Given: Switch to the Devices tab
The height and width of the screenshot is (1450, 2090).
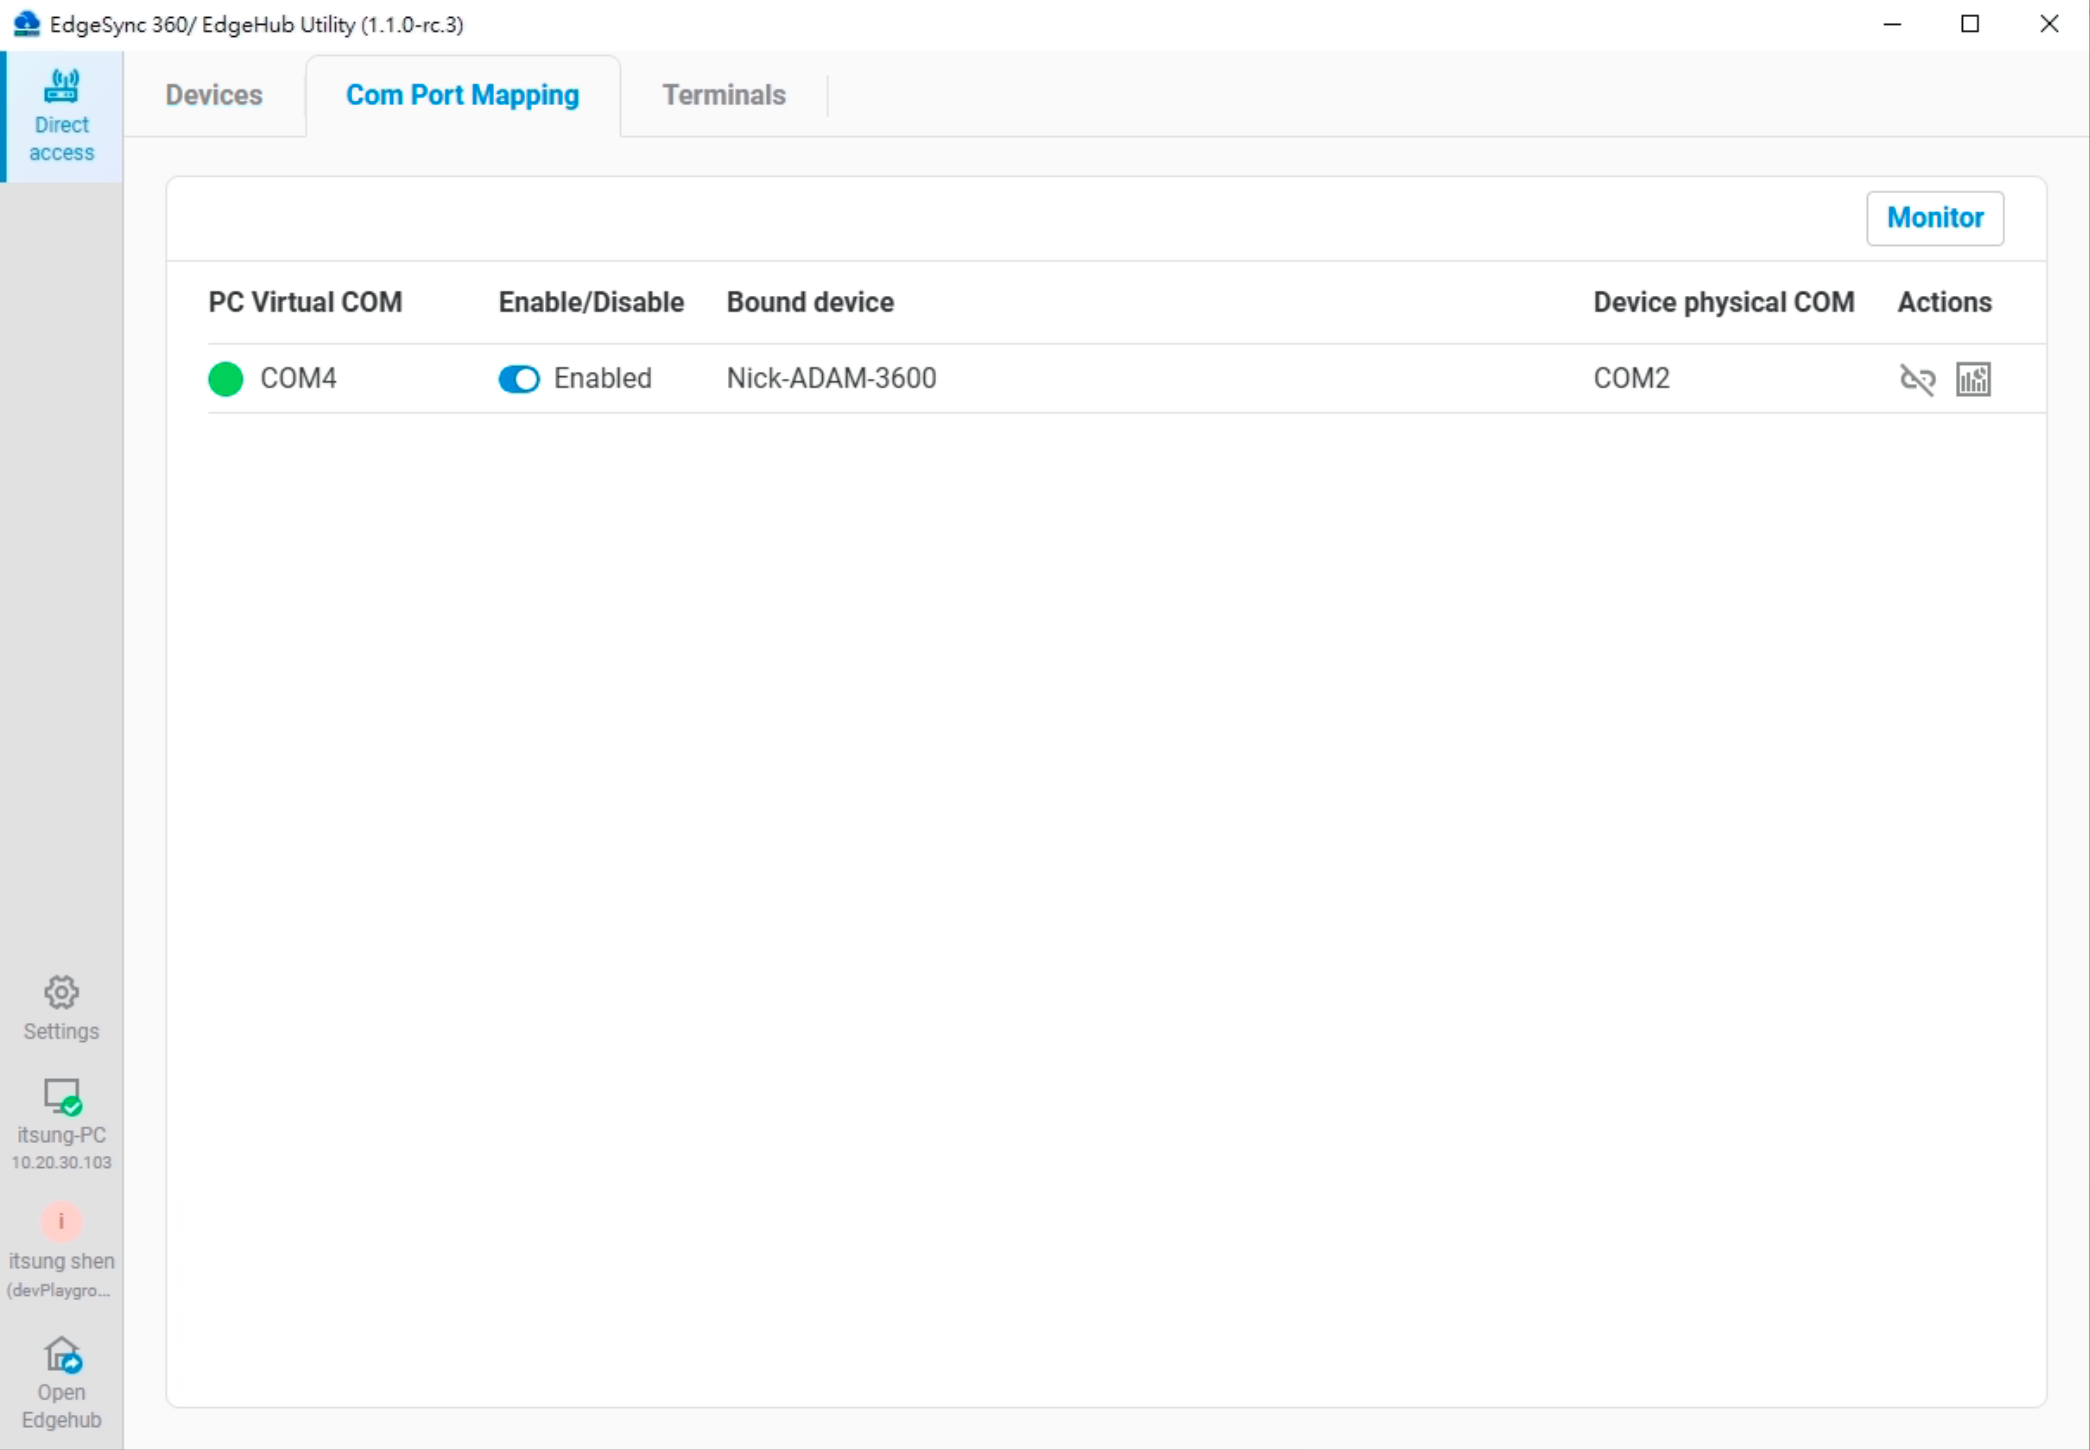Looking at the screenshot, I should 214,95.
